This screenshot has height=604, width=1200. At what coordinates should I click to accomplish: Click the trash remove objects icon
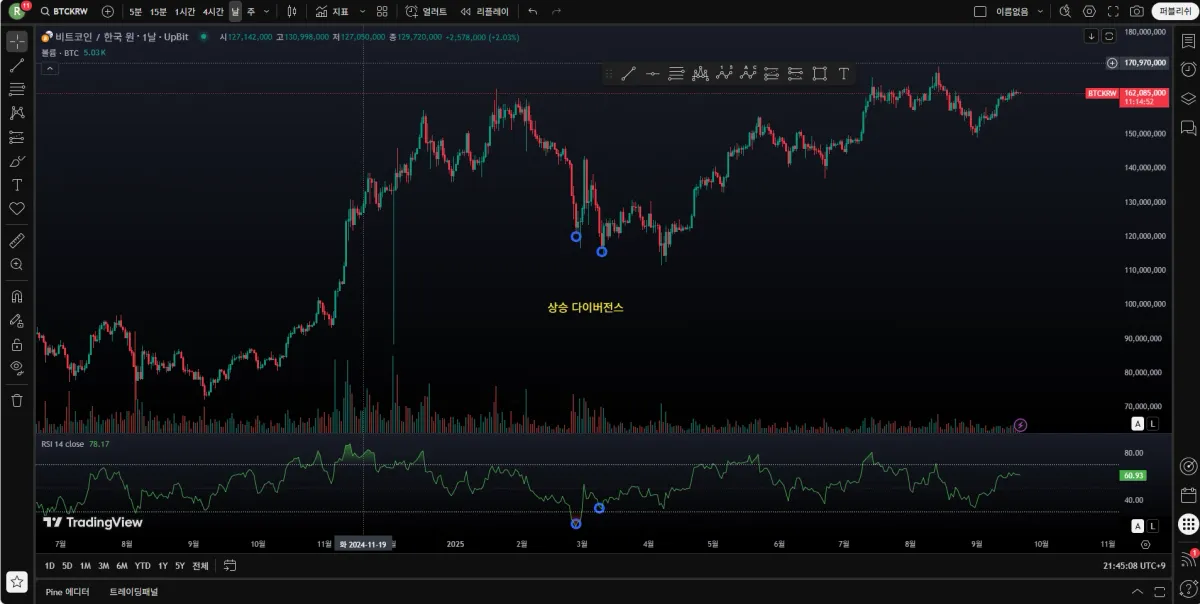coord(17,400)
